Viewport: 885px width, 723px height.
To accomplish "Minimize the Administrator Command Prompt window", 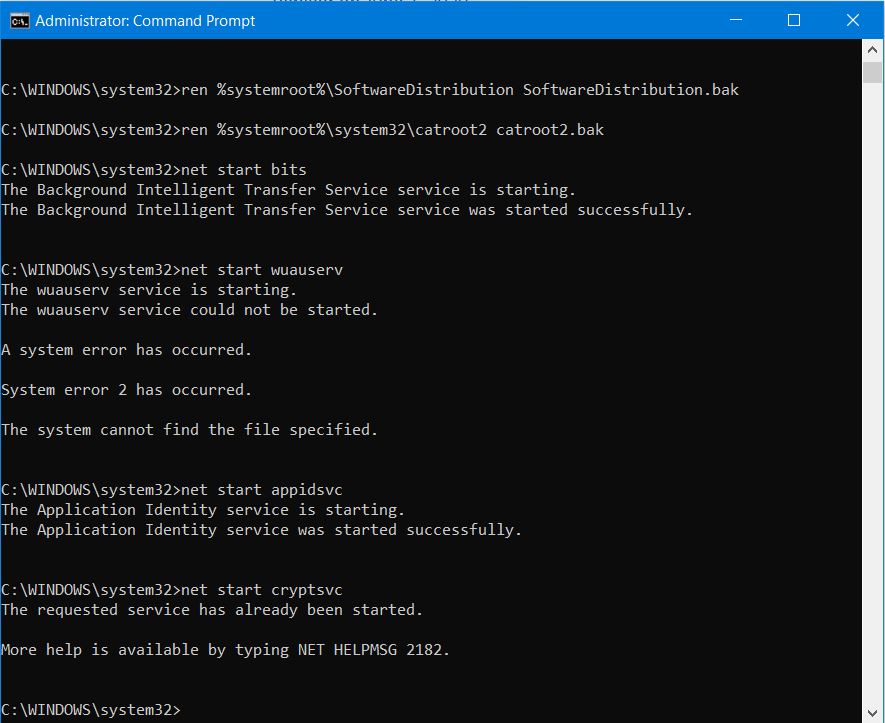I will point(735,20).
